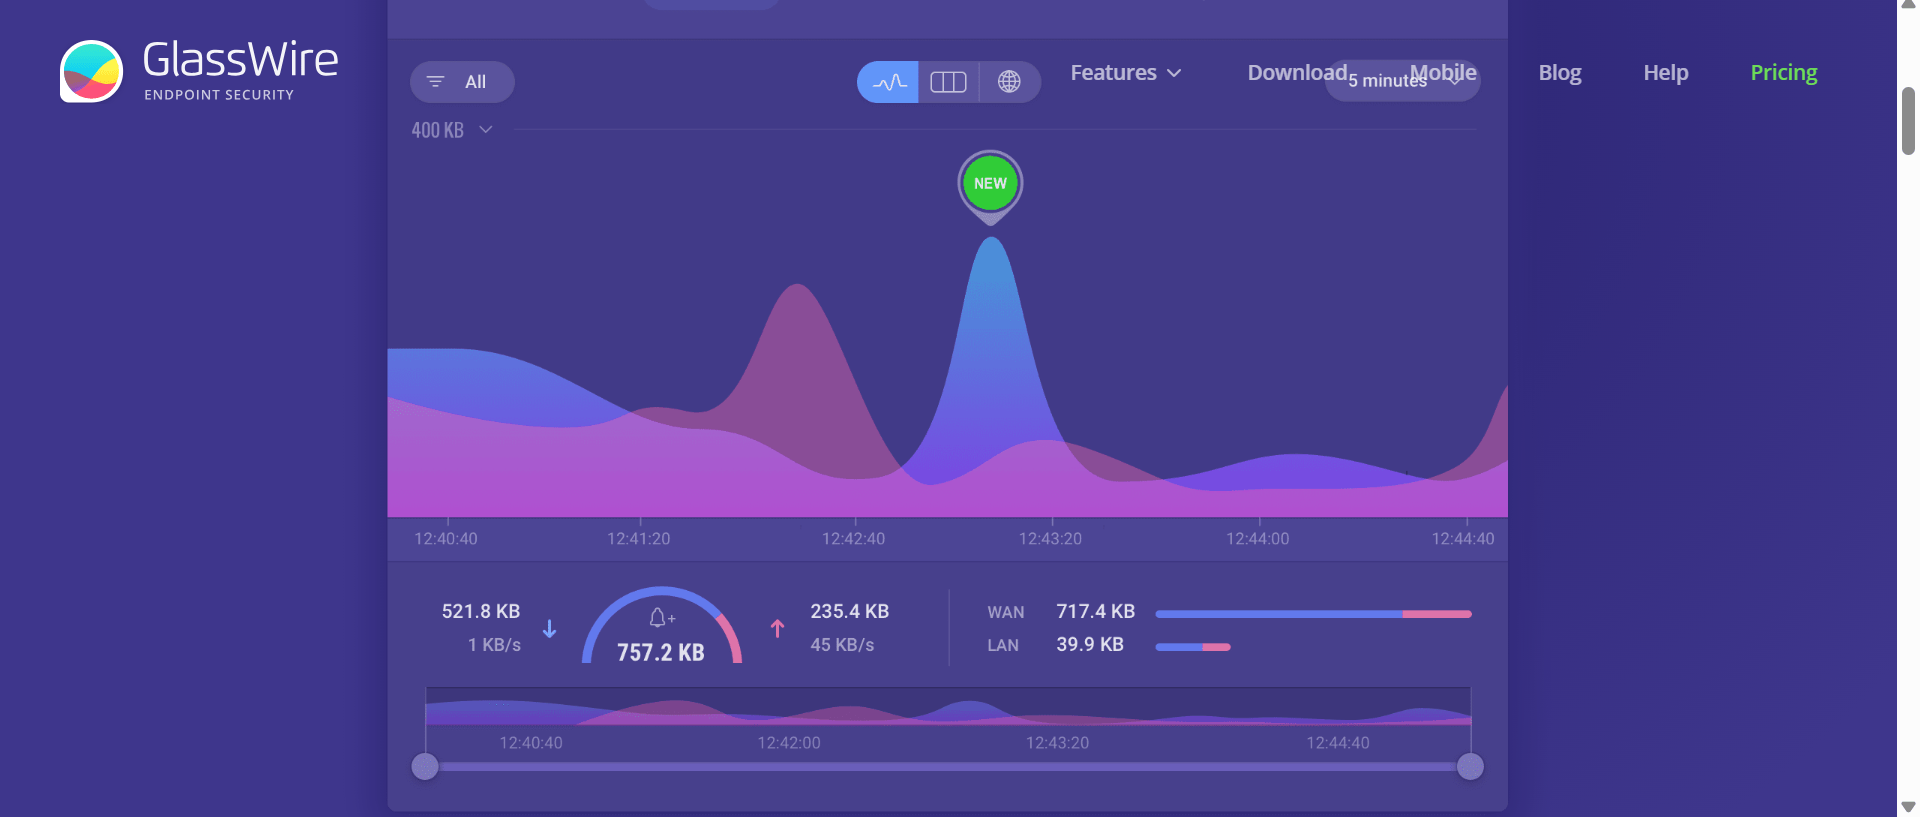
Task: Select the 757.2 KB total value
Action: coord(661,653)
